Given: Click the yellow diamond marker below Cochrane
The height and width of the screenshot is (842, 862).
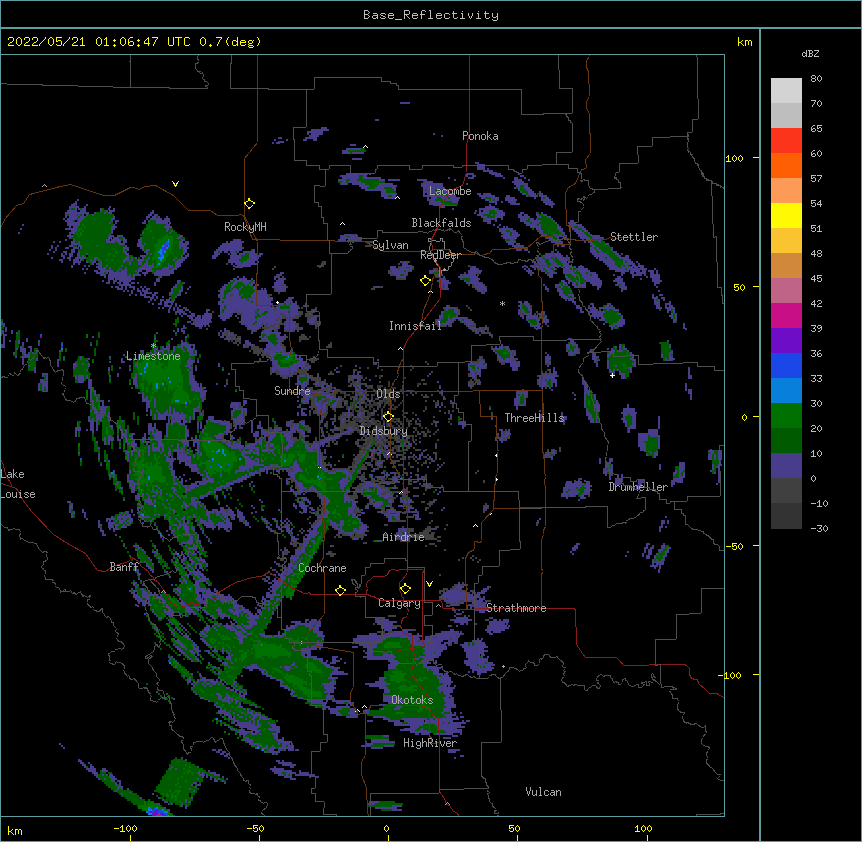Looking at the screenshot, I should [x=340, y=590].
